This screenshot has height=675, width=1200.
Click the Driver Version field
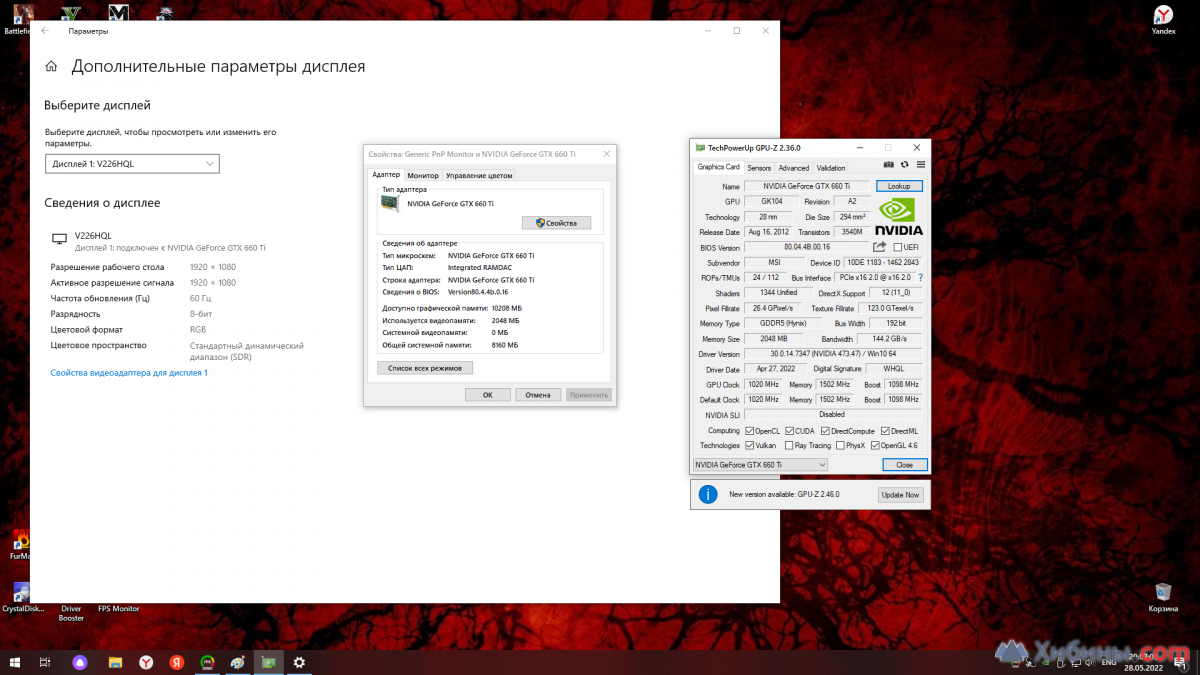(x=833, y=354)
